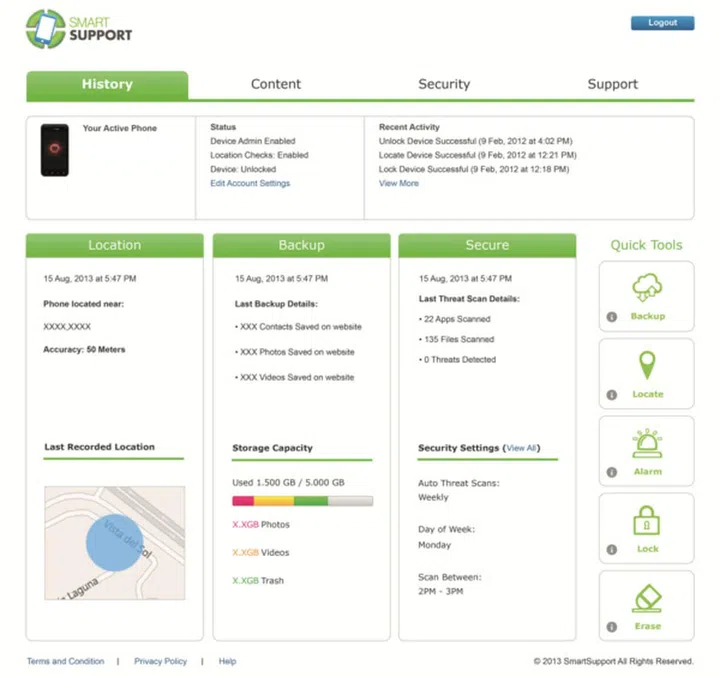
Task: Click the Lock padlock icon in Quick Tools
Action: 647,520
